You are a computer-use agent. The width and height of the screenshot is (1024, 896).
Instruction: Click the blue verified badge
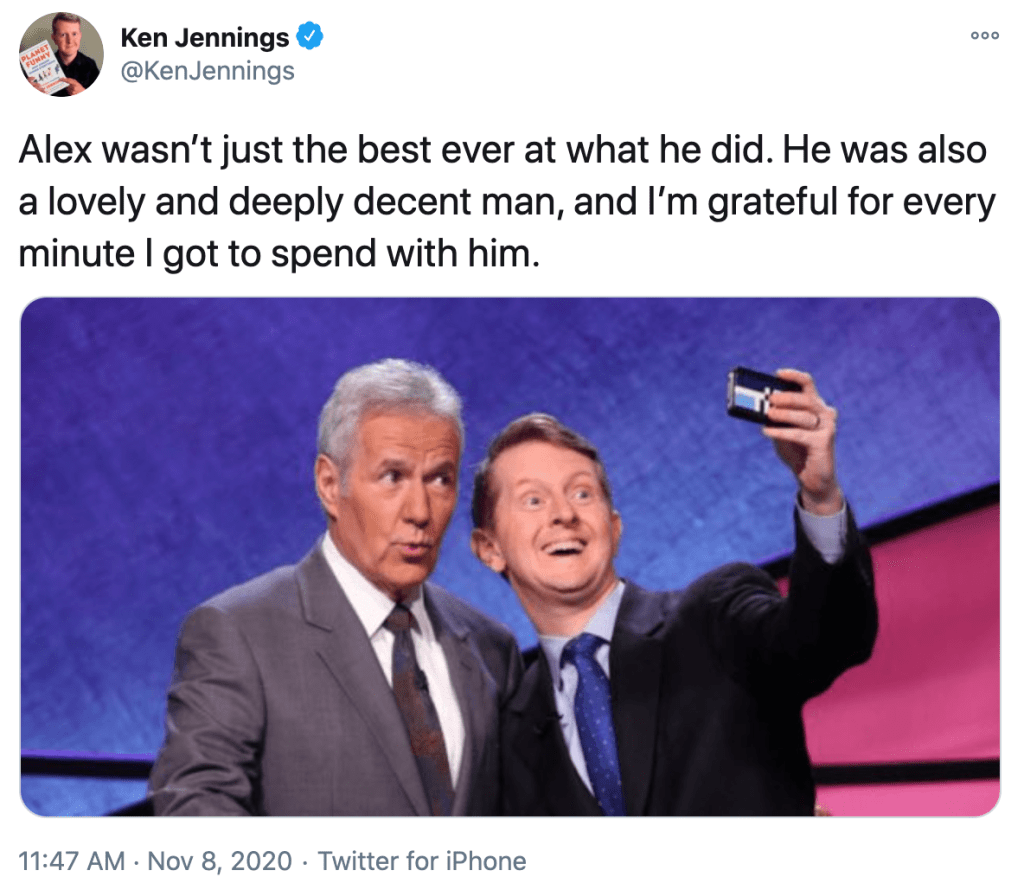click(312, 38)
